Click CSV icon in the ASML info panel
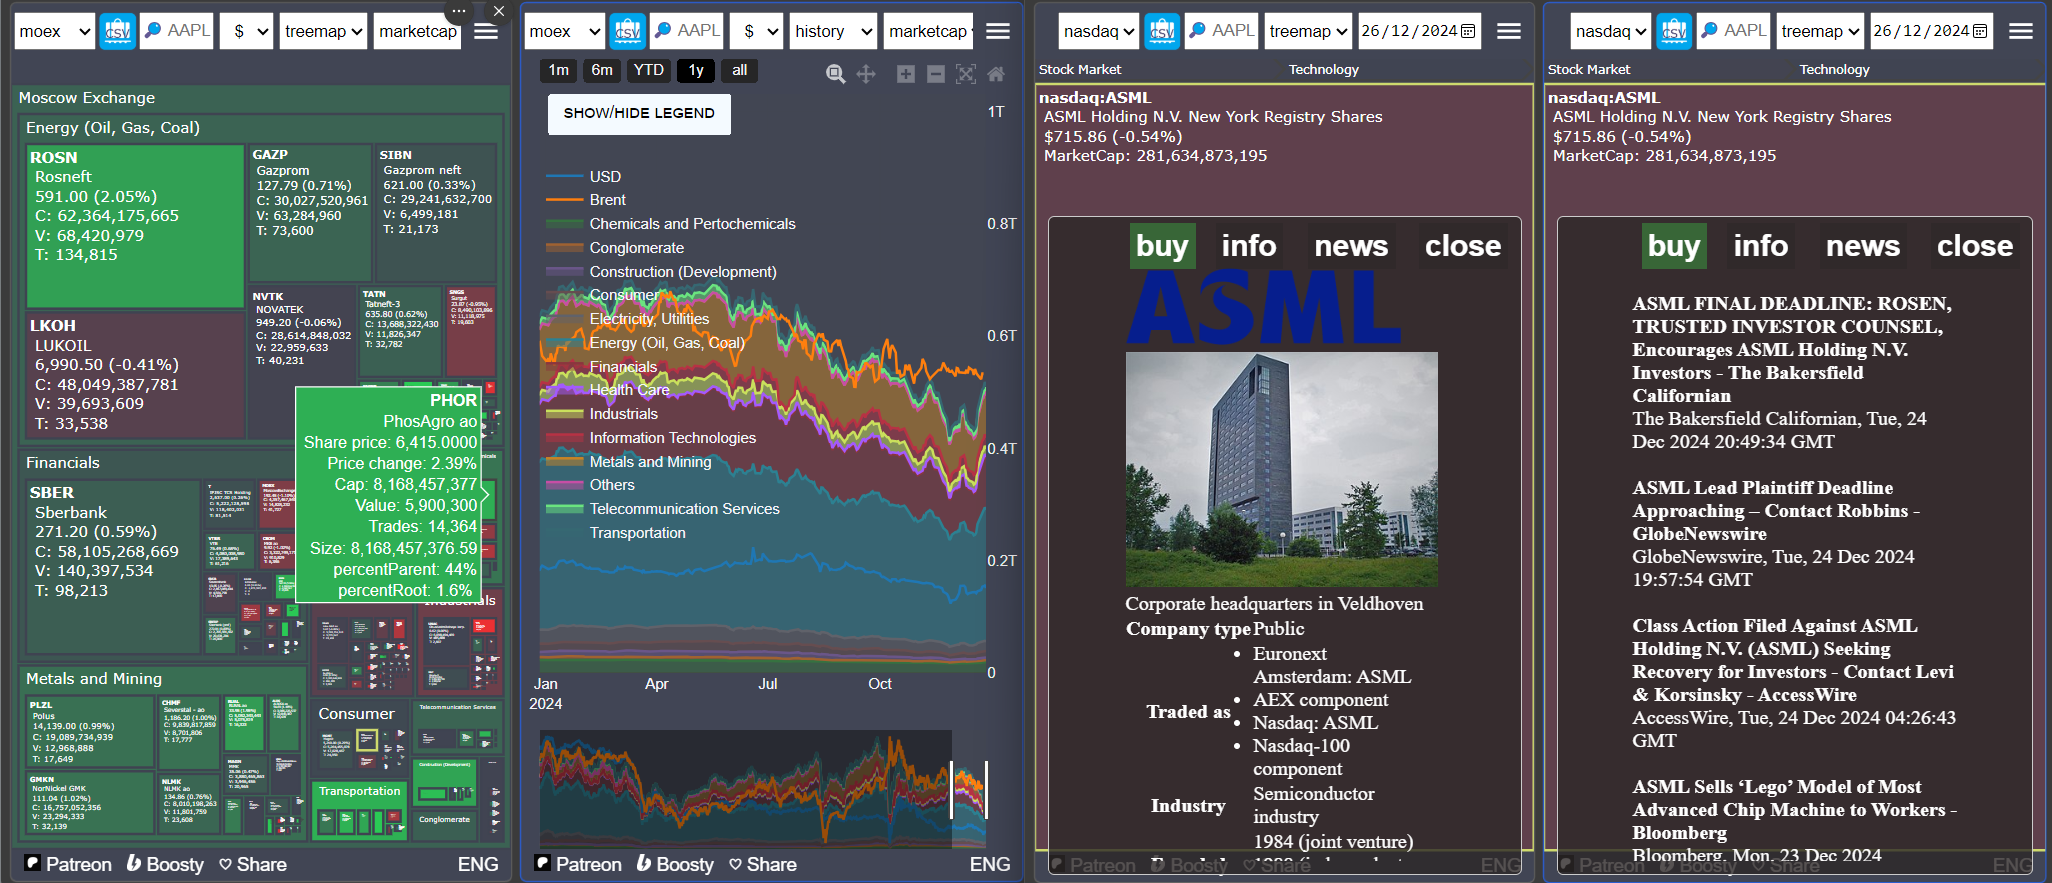The height and width of the screenshot is (883, 2052). click(1162, 31)
